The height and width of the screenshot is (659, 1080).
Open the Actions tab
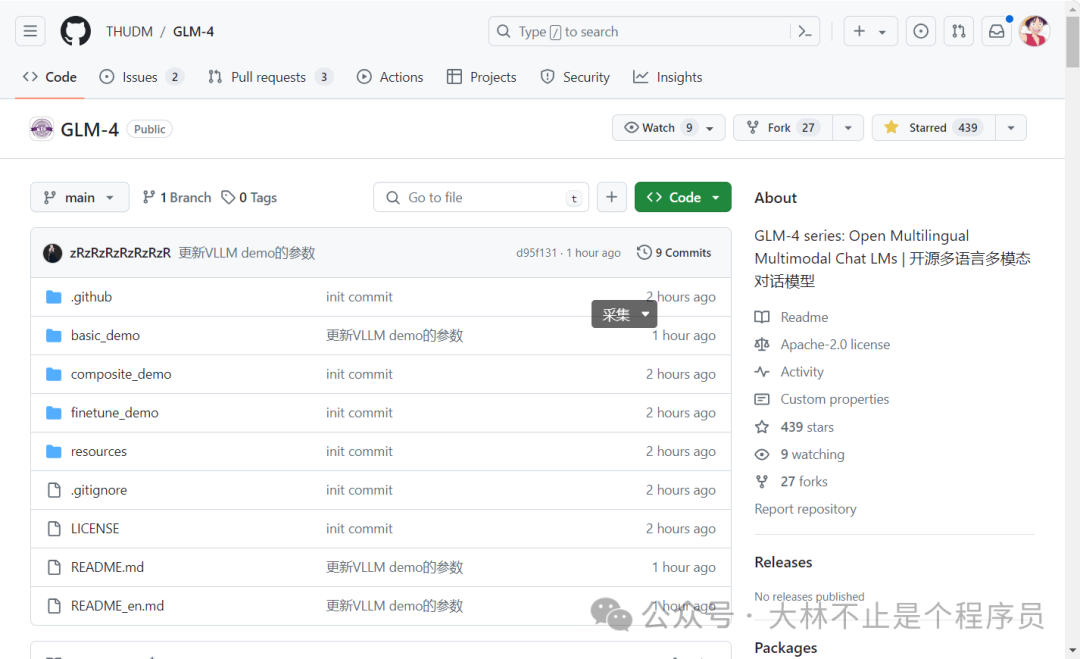tap(390, 77)
